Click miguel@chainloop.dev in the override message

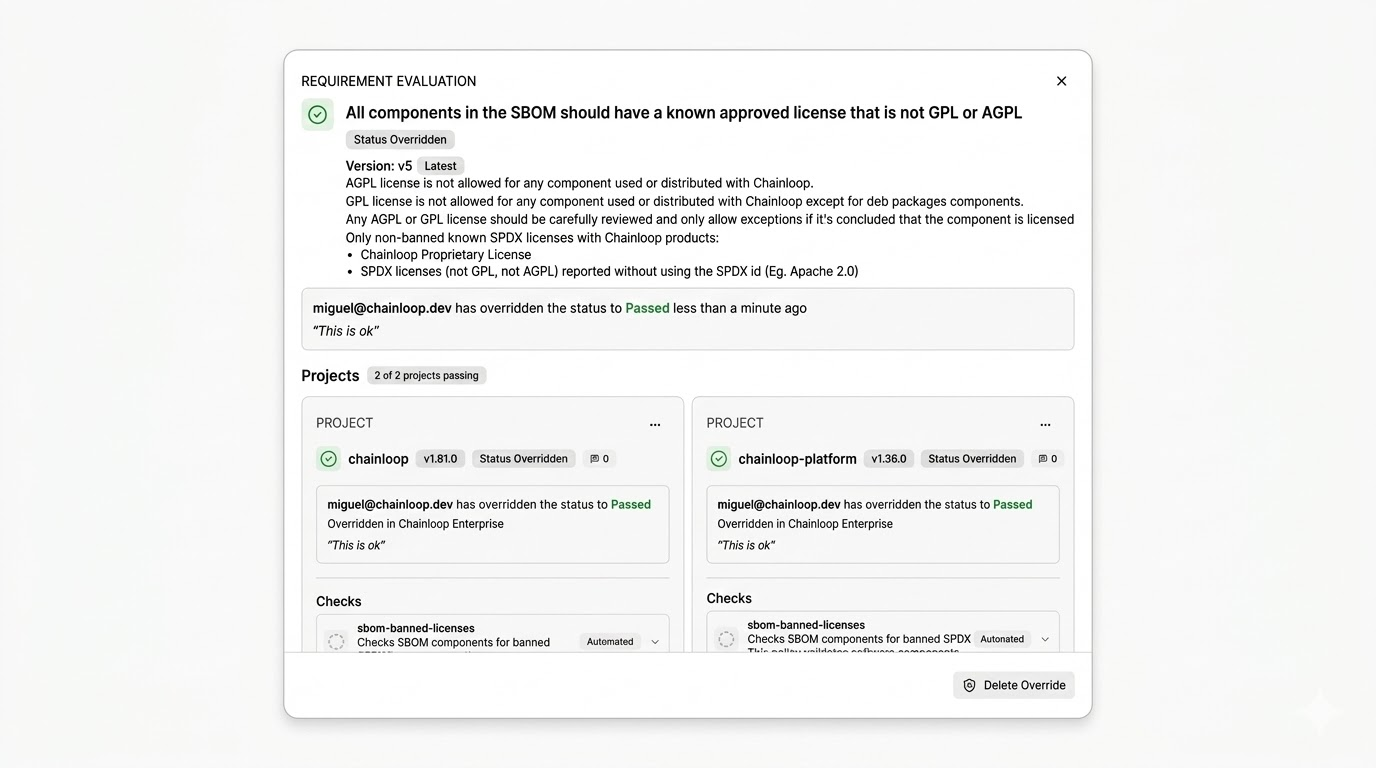point(380,307)
